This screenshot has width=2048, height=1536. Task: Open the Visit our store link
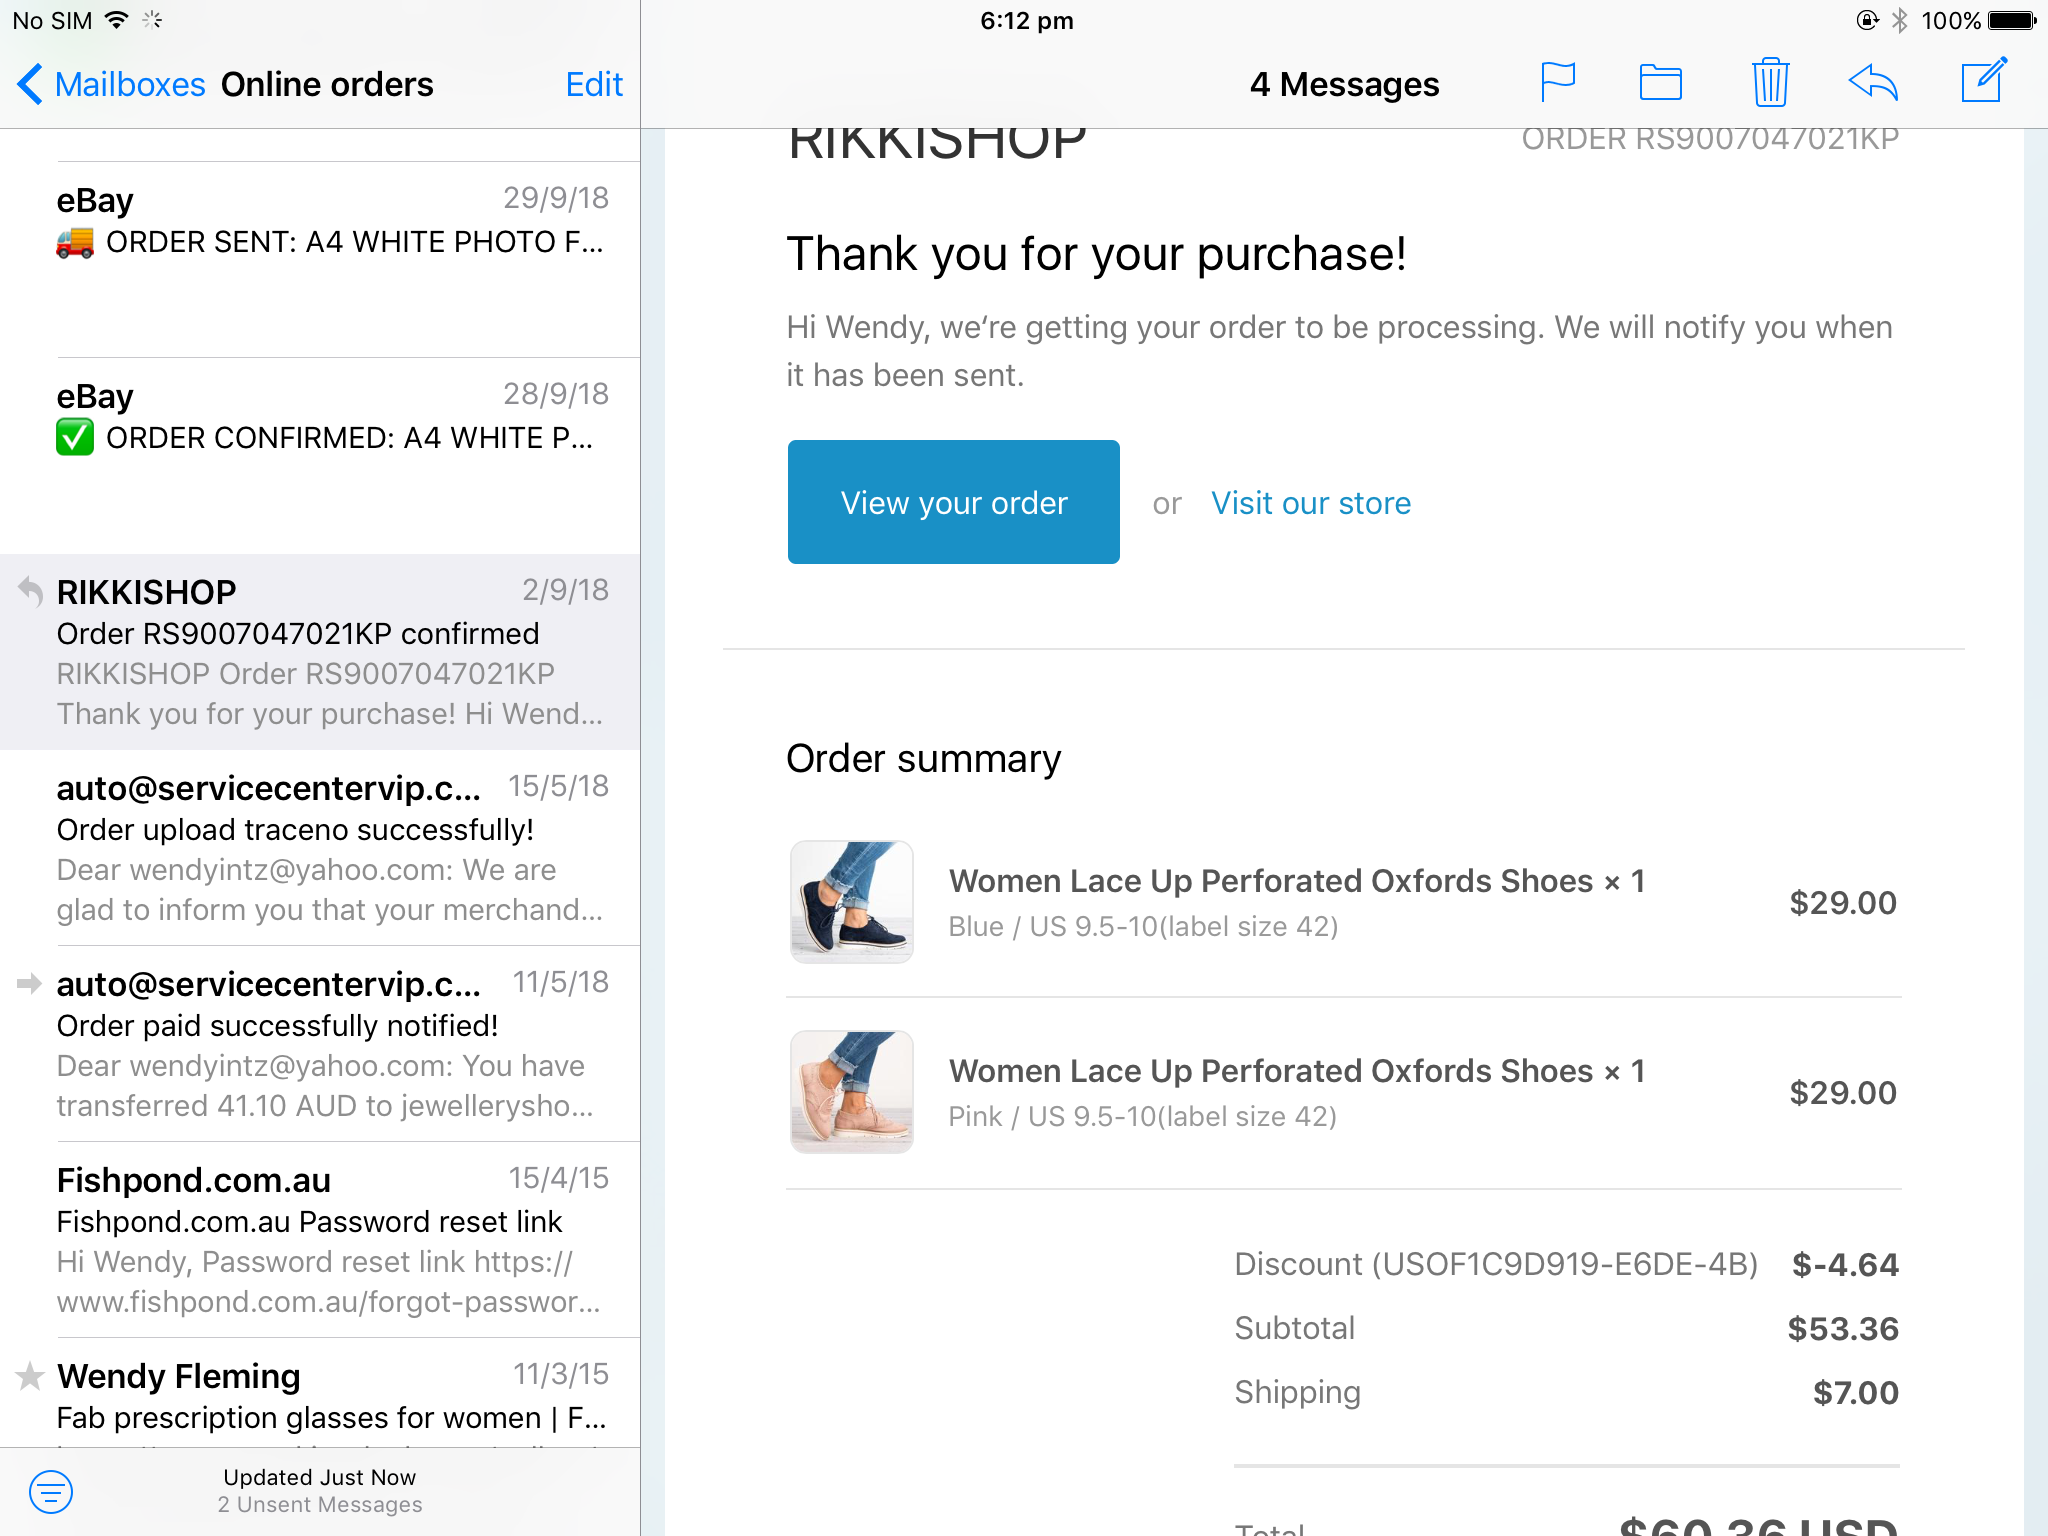click(1310, 503)
